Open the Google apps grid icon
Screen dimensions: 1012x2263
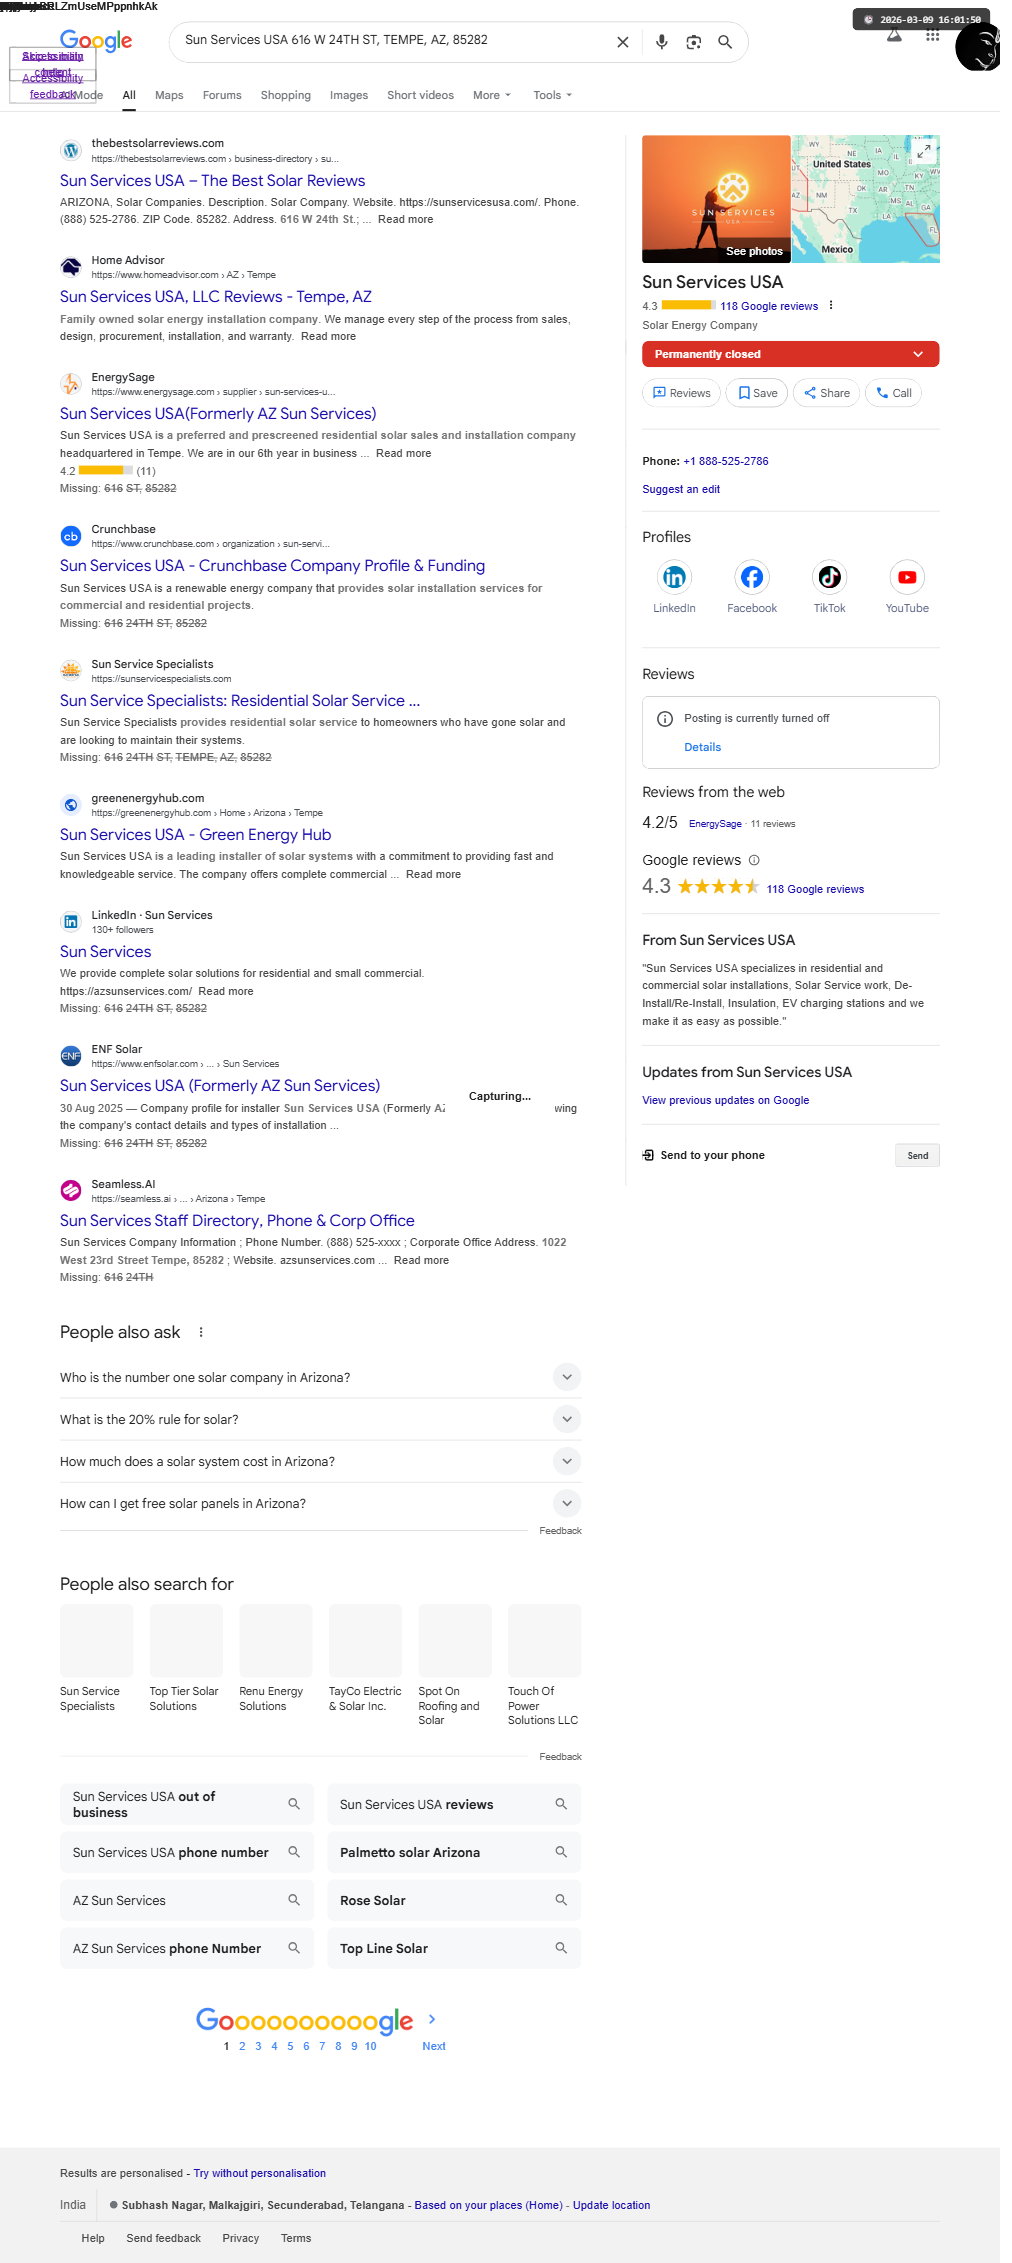932,37
